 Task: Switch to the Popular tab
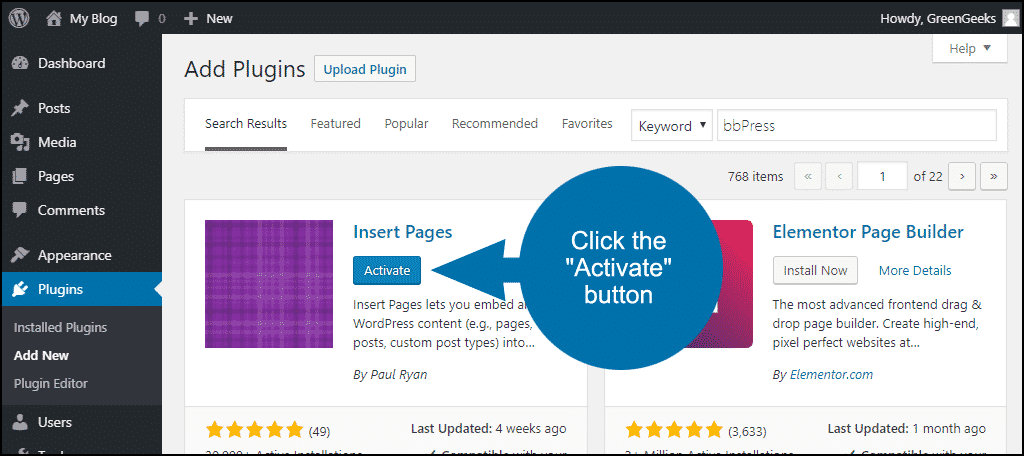(406, 124)
